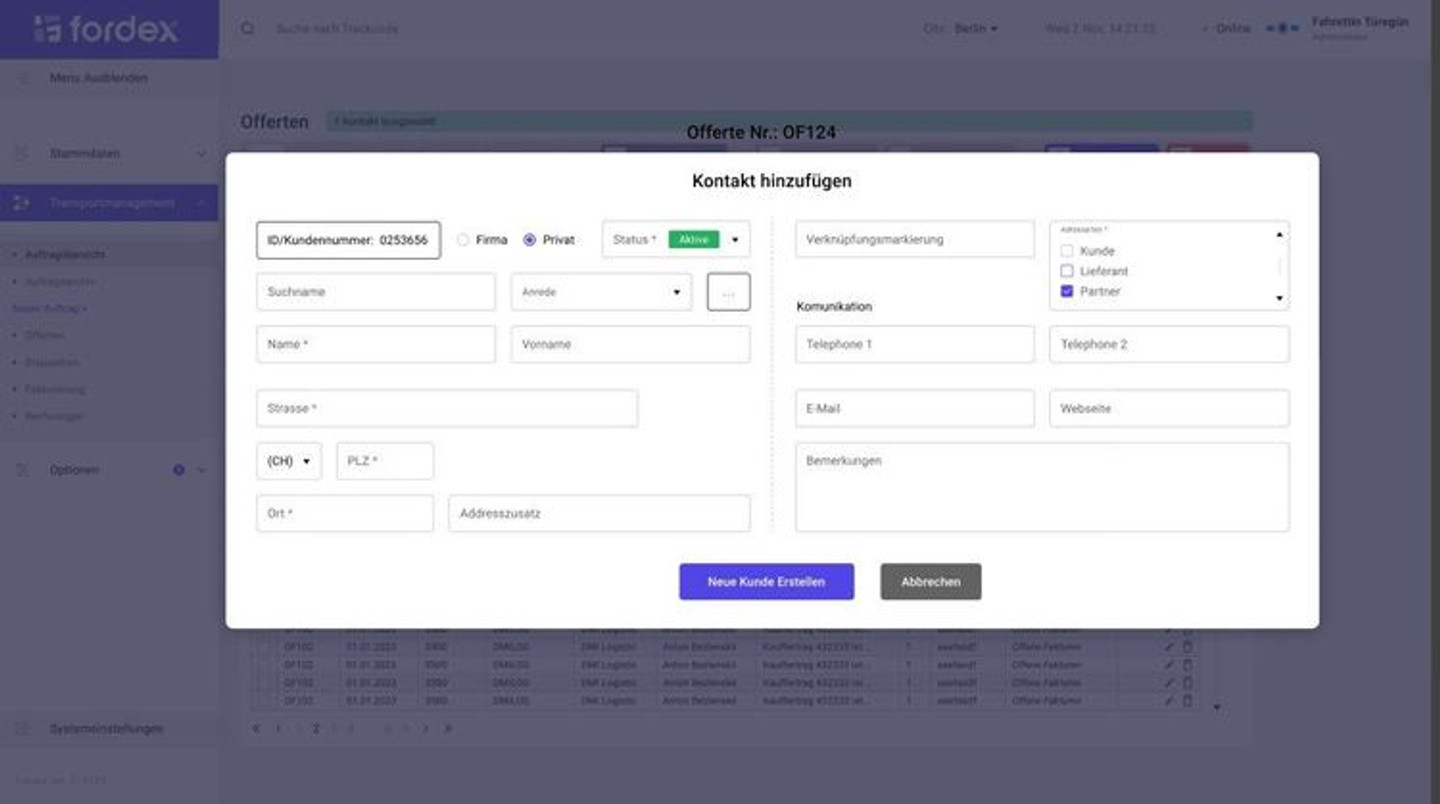Click the Transportmanagement sidebar icon
1440x804 pixels.
point(22,203)
